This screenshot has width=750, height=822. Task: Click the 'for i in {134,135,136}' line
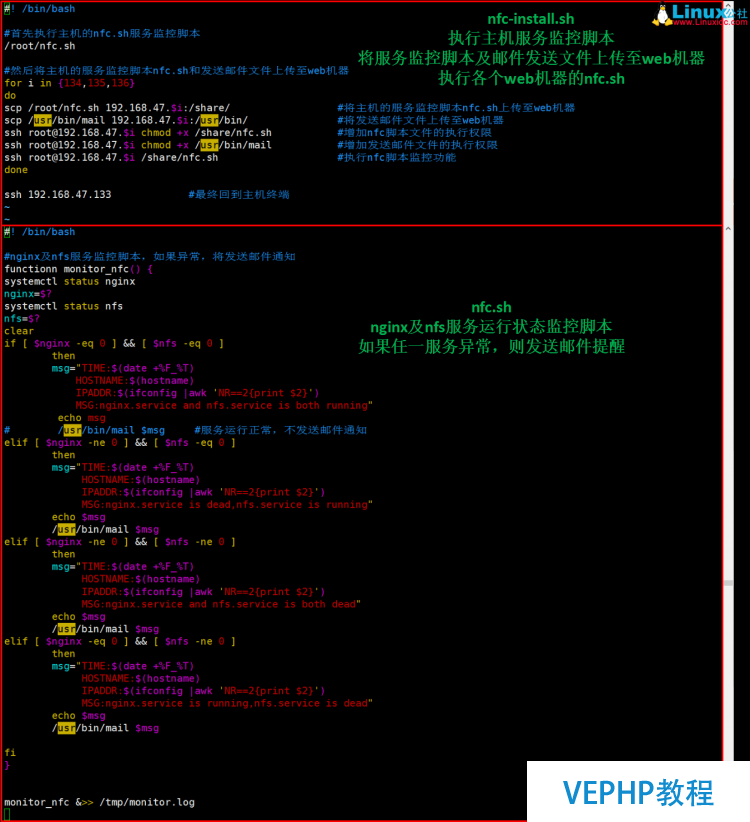click(x=69, y=83)
